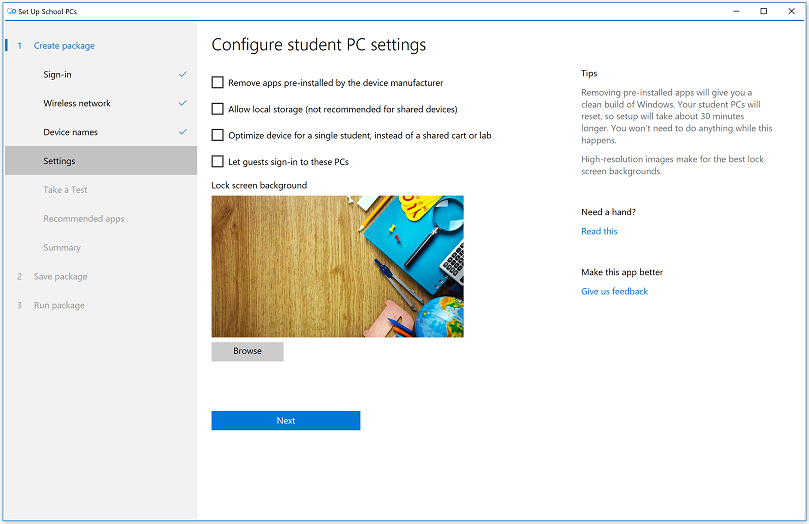This screenshot has width=809, height=524.
Task: Click the Give us feedback link
Action: click(614, 292)
